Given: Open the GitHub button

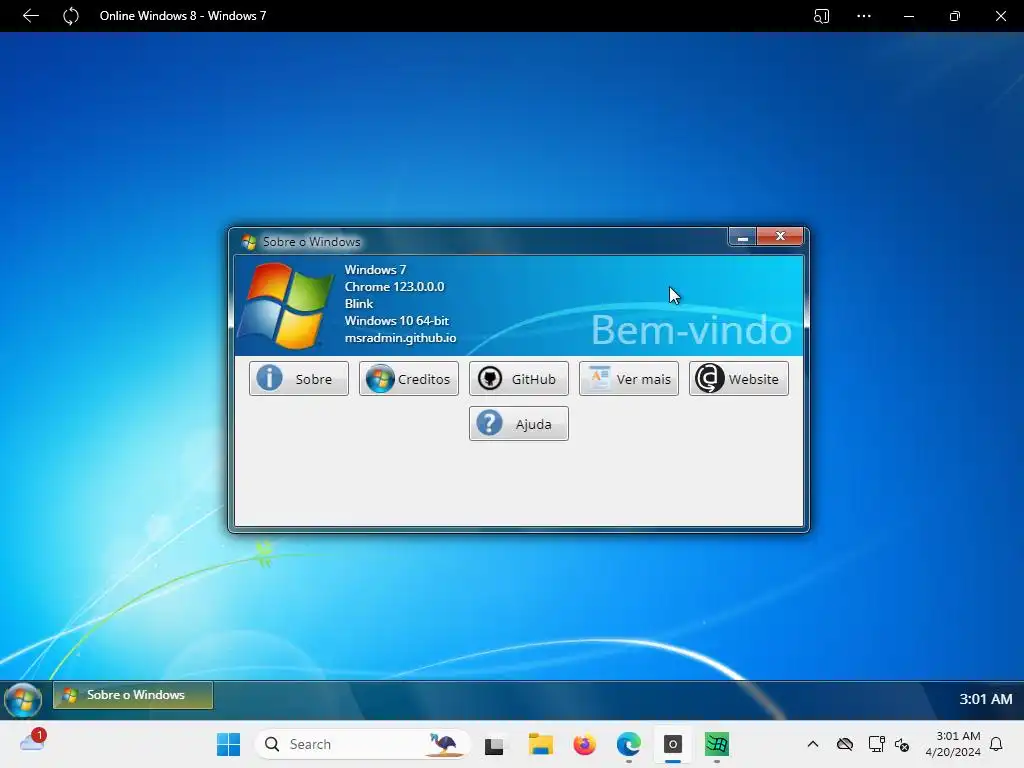Looking at the screenshot, I should coord(519,379).
